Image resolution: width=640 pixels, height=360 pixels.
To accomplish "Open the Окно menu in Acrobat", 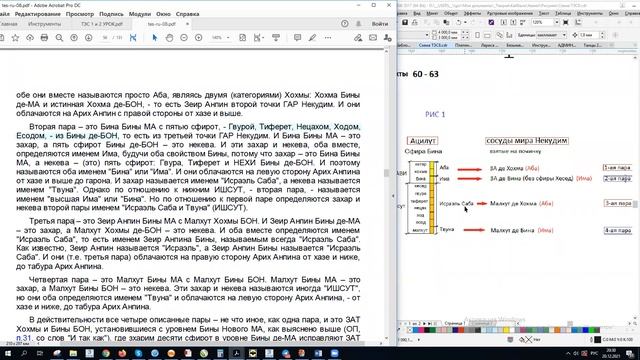I will click(163, 14).
